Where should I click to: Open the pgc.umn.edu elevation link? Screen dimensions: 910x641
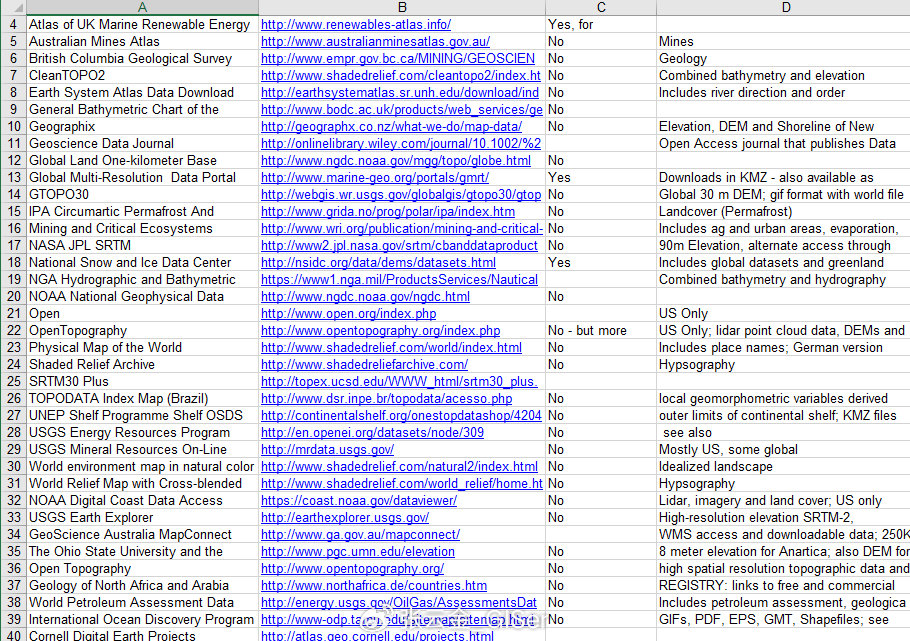click(x=358, y=552)
